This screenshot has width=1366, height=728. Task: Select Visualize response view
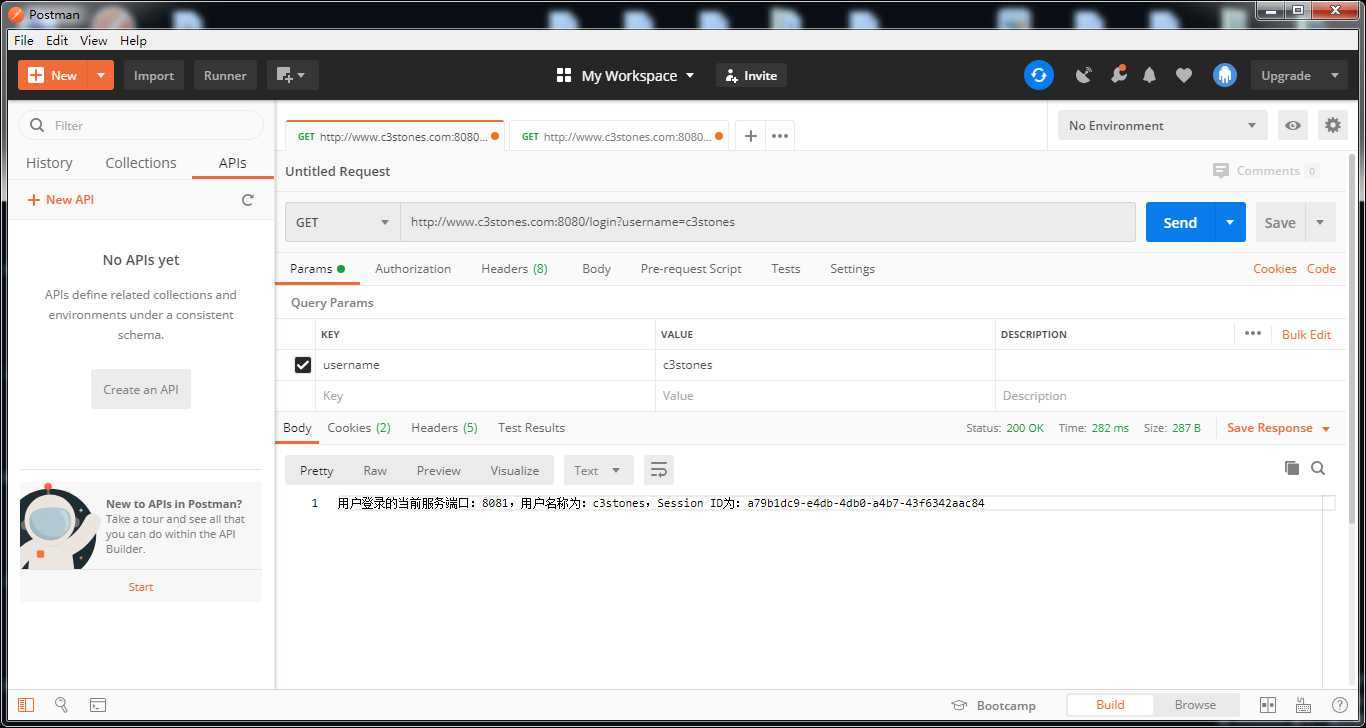(x=515, y=470)
